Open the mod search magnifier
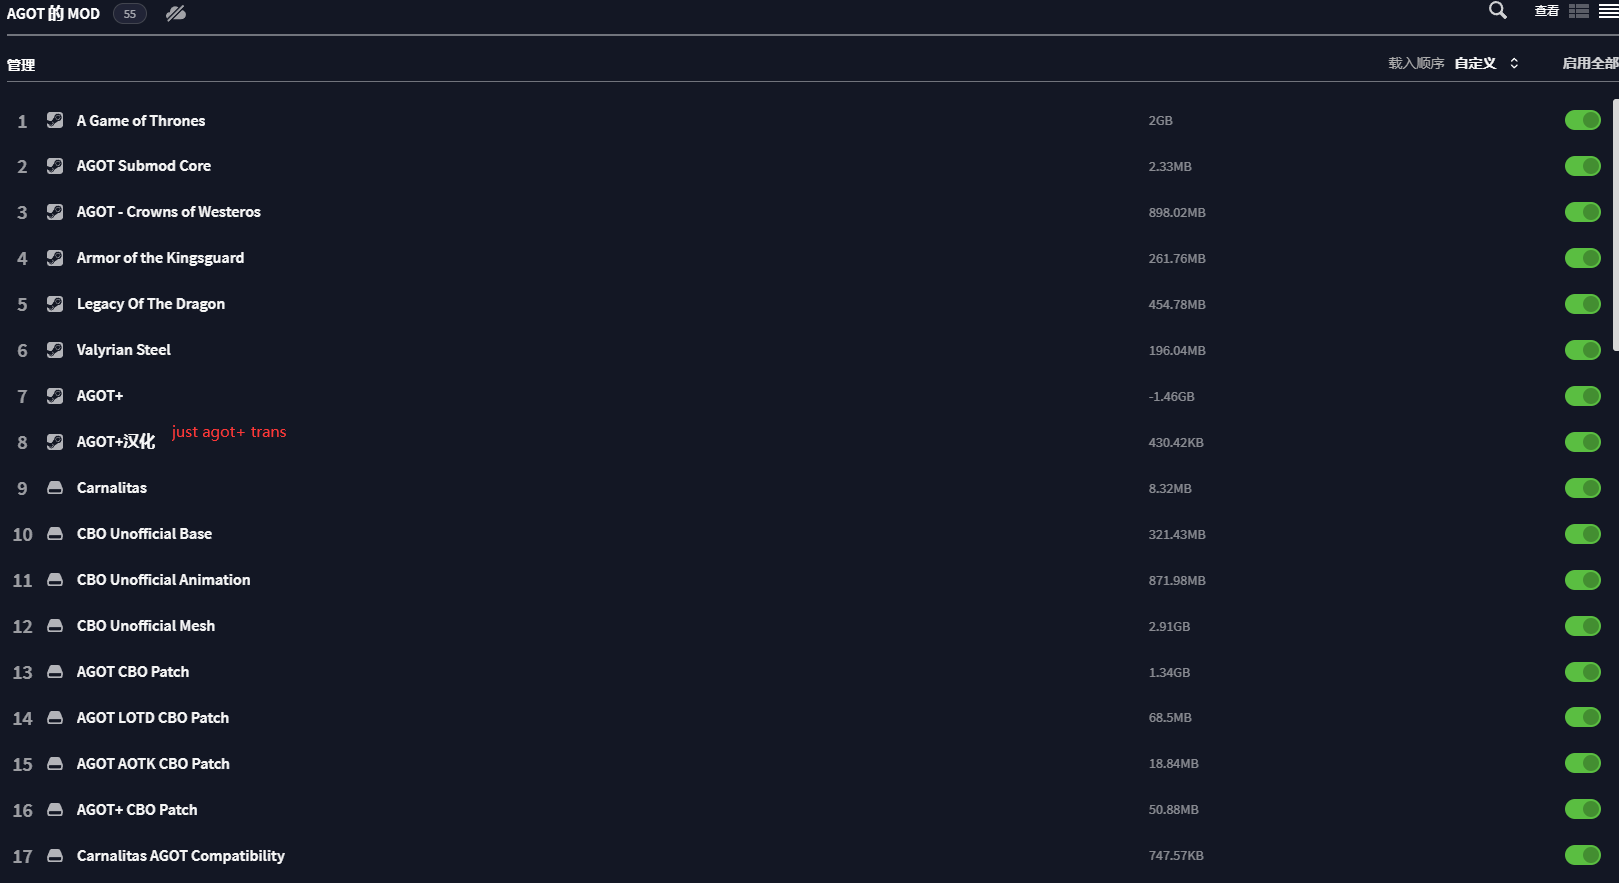 tap(1497, 11)
